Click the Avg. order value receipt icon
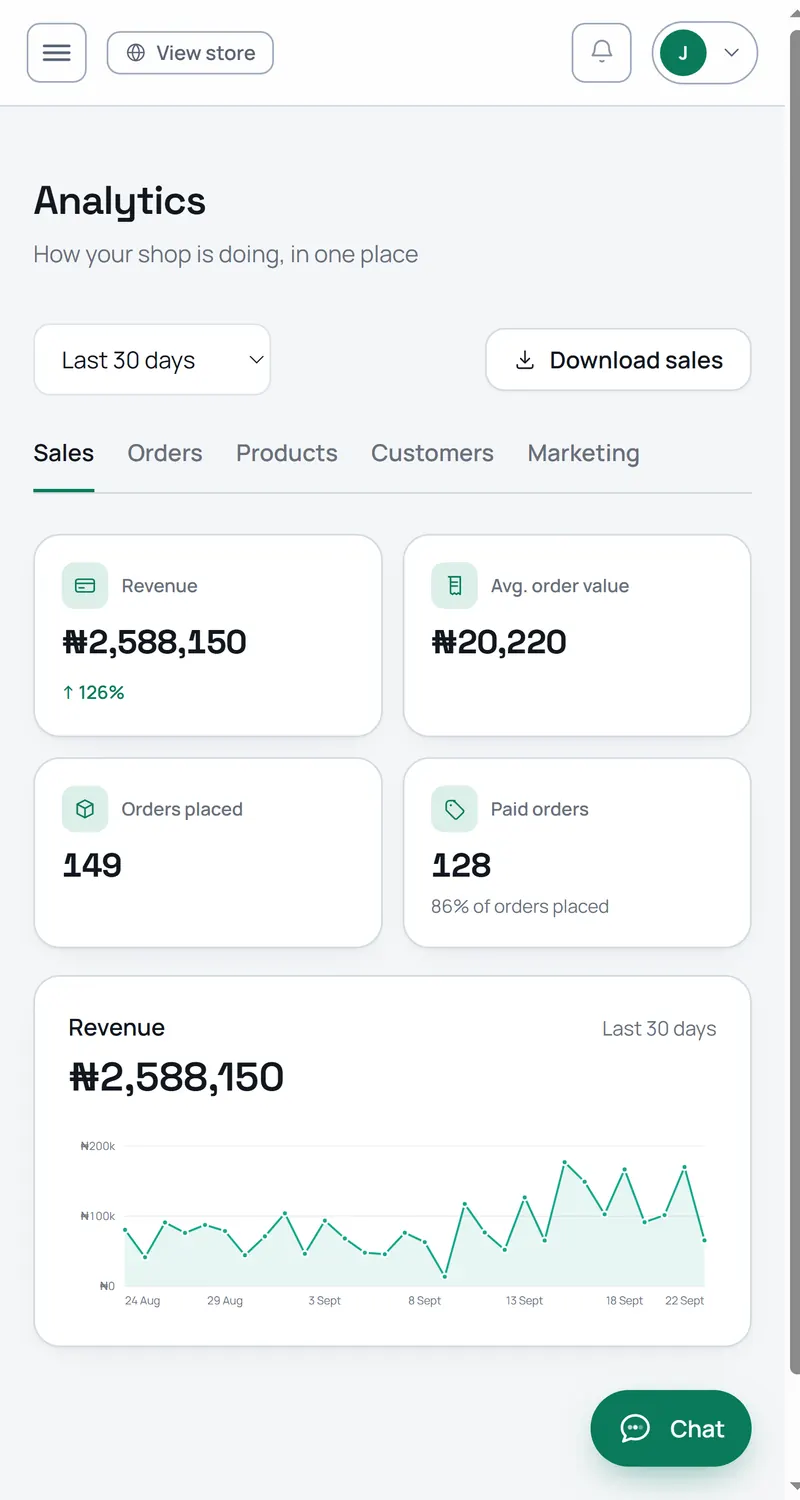The image size is (800, 1500). 454,586
